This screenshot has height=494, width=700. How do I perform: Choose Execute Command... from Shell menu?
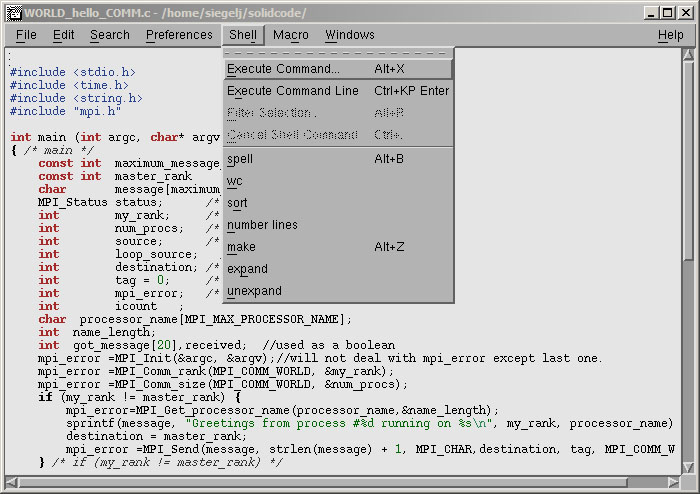[338, 69]
